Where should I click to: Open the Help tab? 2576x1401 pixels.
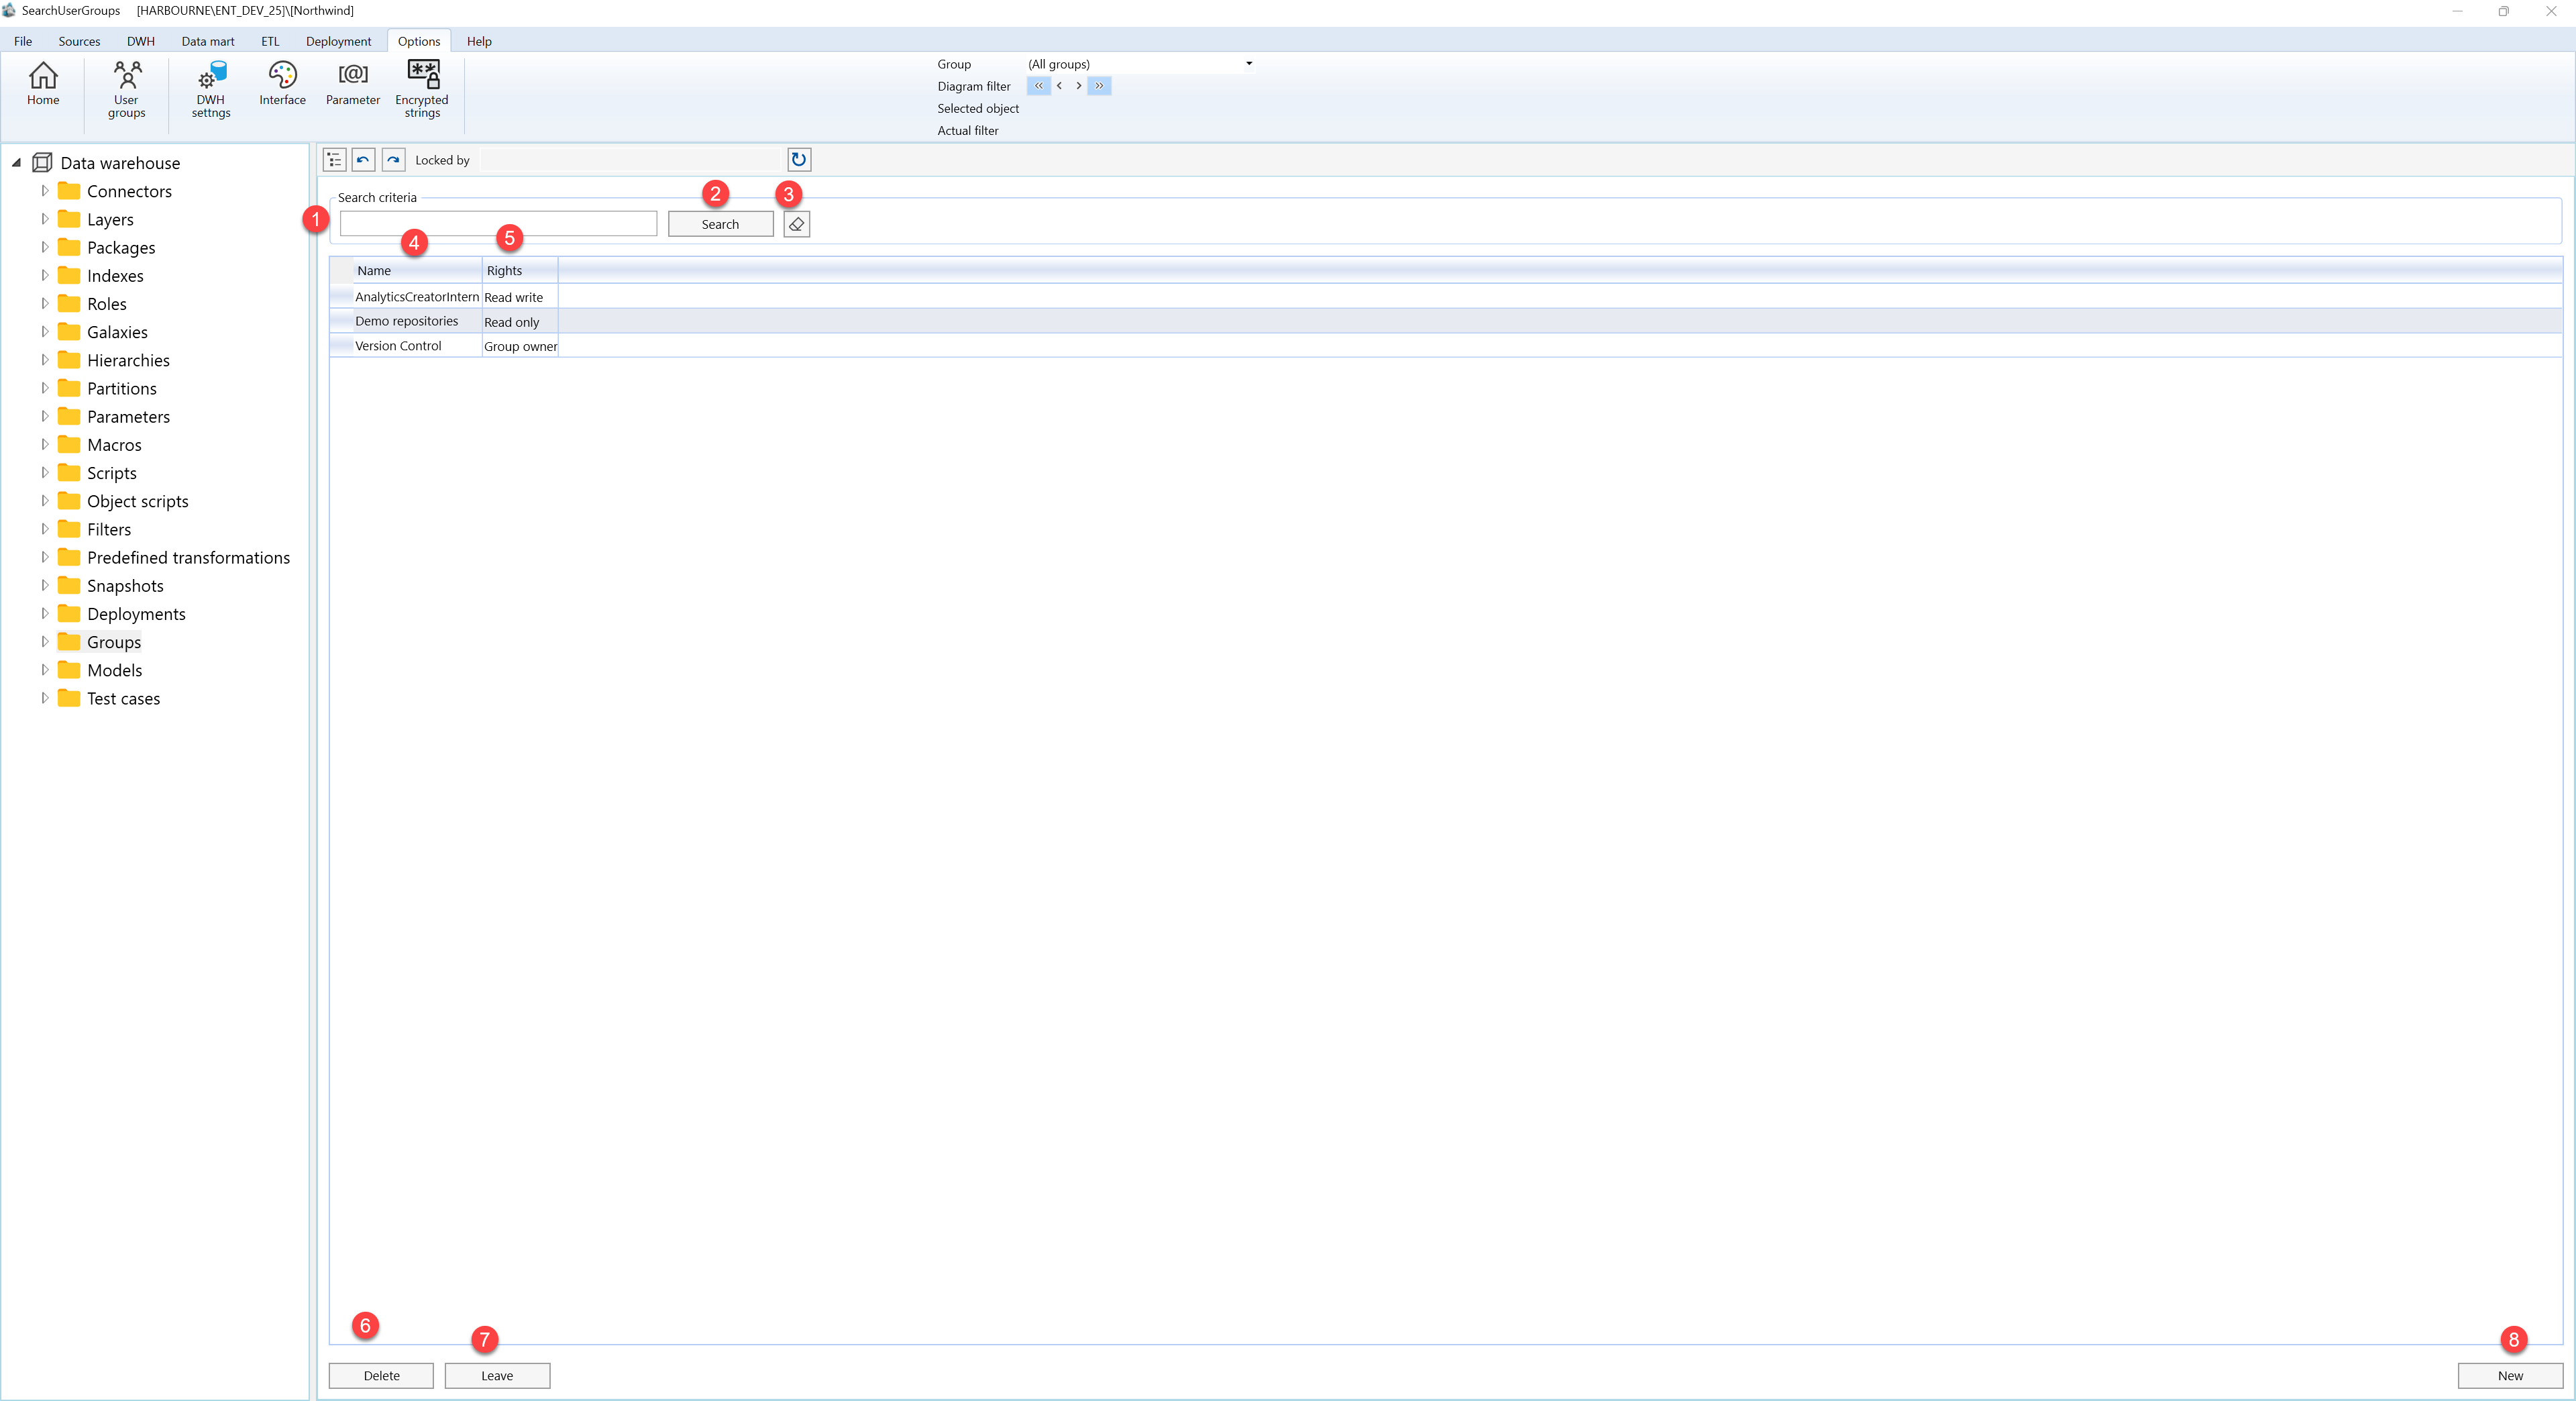(479, 41)
